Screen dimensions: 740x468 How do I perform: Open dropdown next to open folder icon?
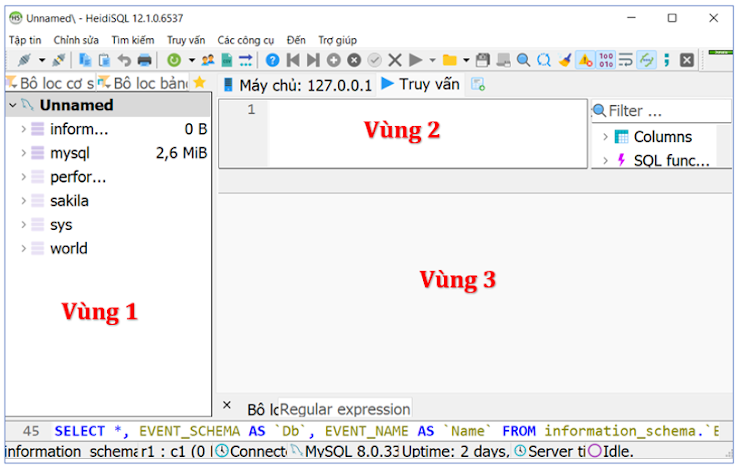point(466,60)
